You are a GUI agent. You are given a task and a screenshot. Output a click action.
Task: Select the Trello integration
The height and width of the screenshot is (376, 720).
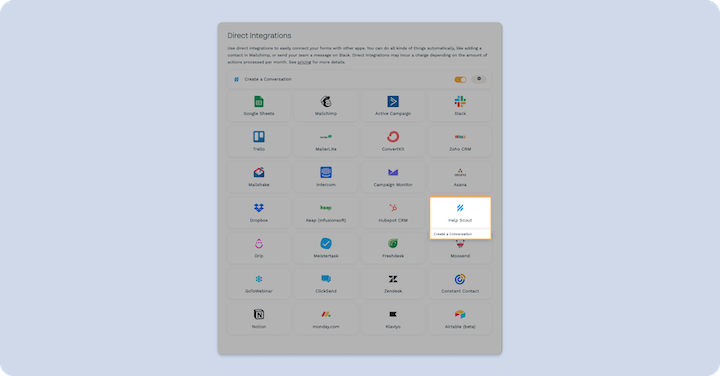point(259,141)
